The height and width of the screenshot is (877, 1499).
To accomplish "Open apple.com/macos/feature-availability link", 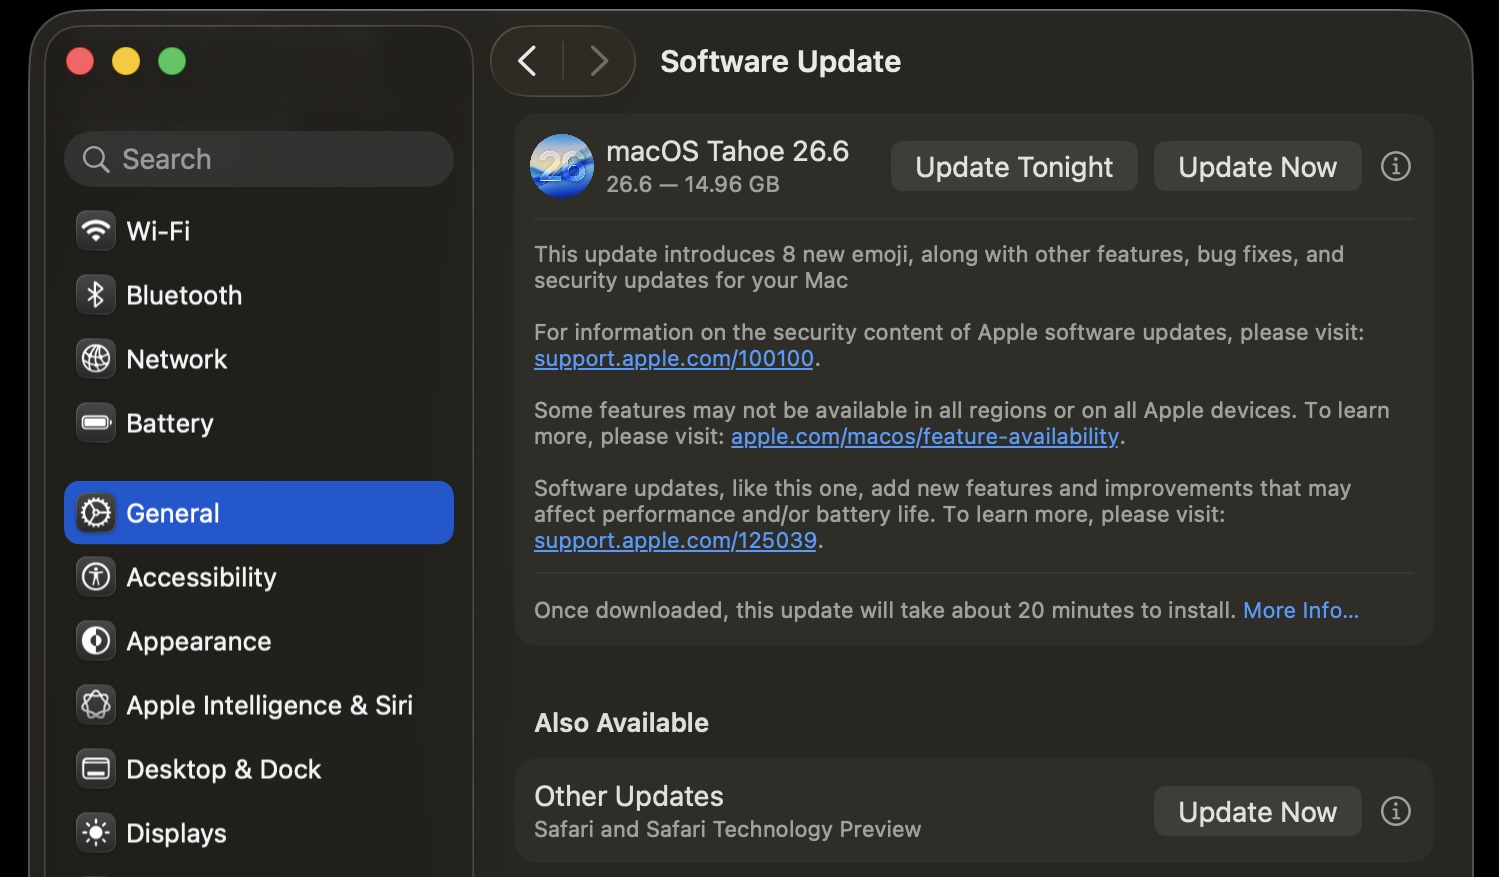I will (925, 436).
